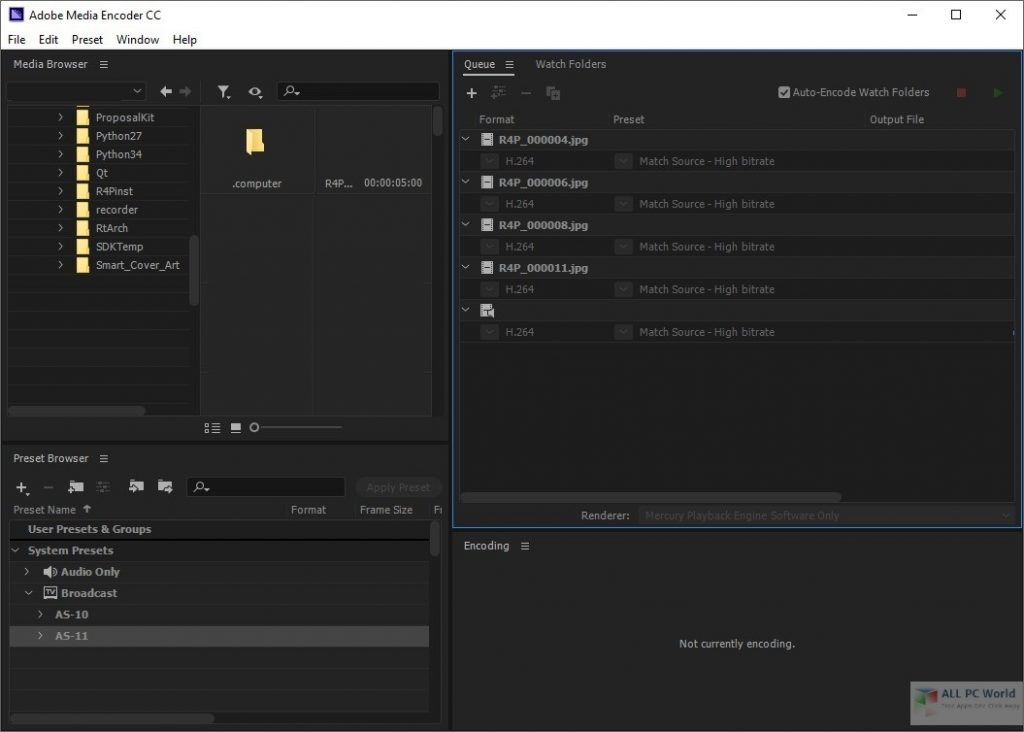Open the preset dropdown for R4P_000004.jpg
This screenshot has height=732, width=1024.
point(623,161)
